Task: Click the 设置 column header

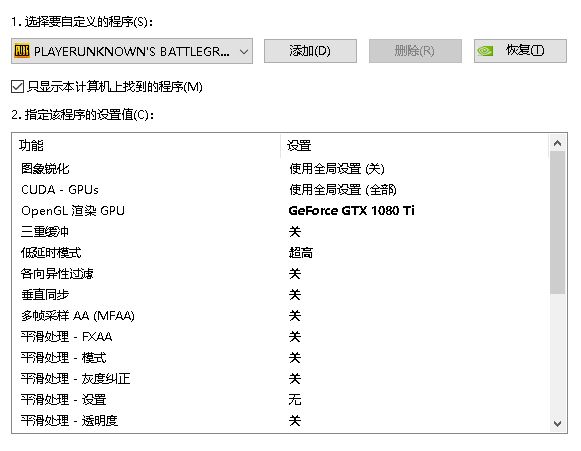Action: click(x=414, y=145)
